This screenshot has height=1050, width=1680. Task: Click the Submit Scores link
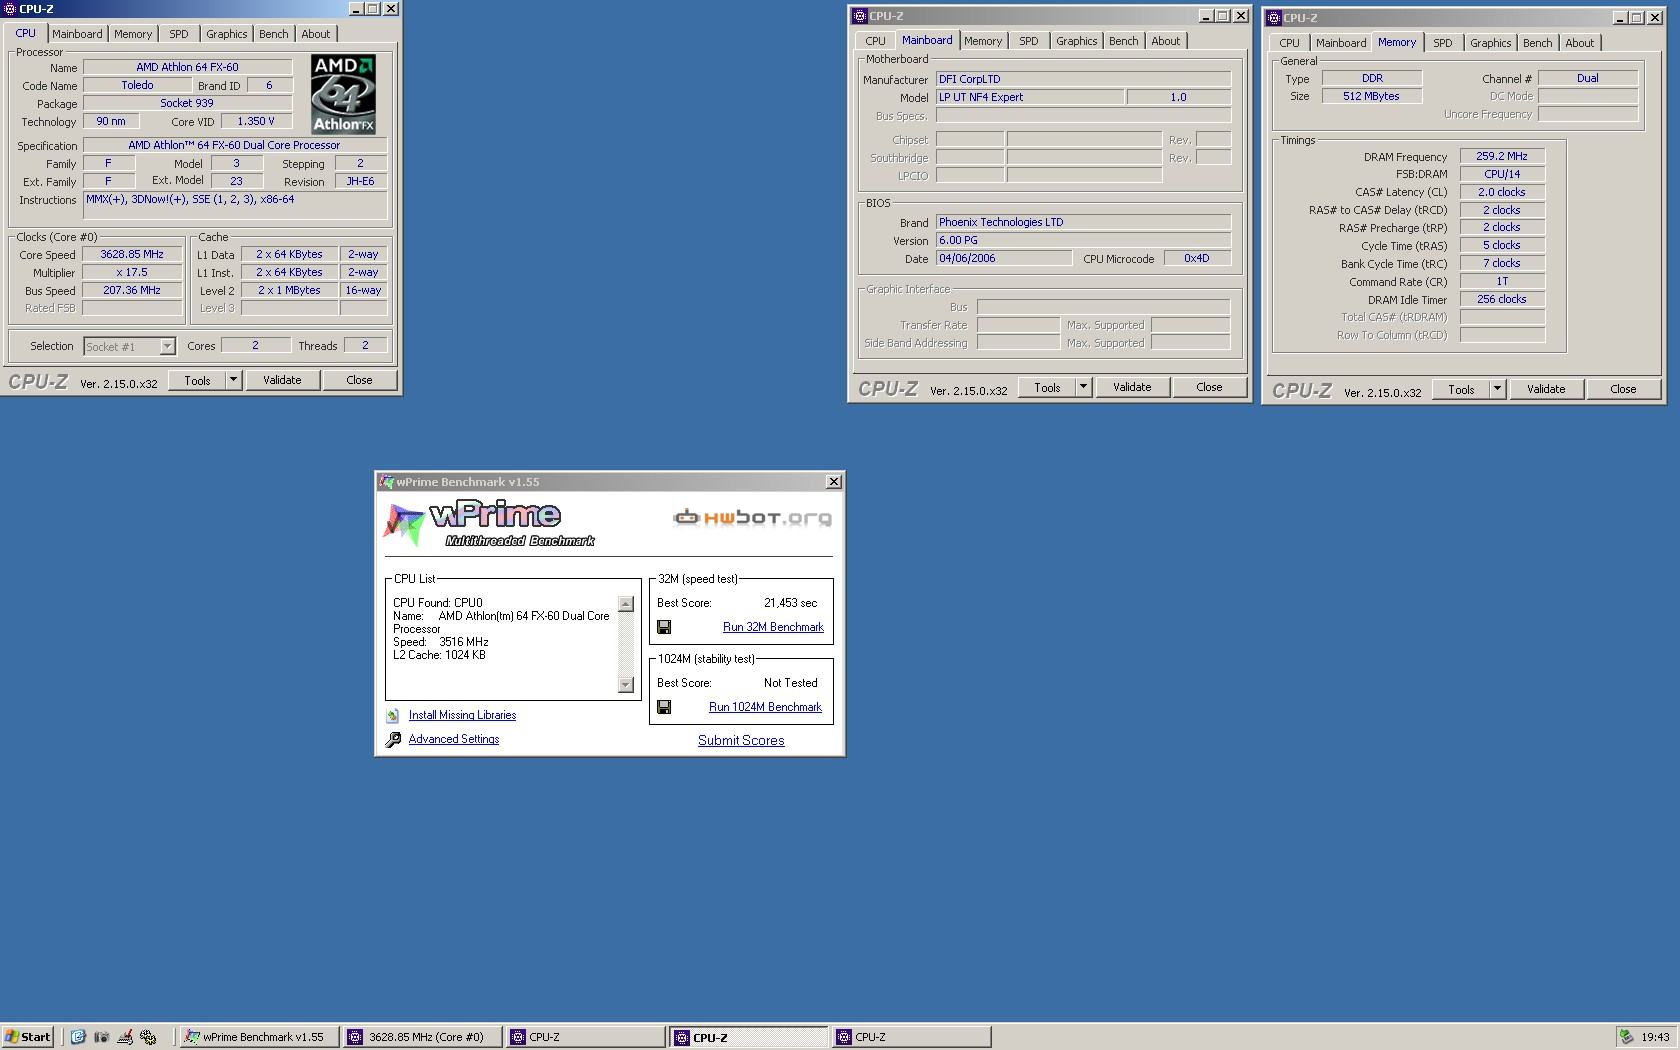coord(741,740)
